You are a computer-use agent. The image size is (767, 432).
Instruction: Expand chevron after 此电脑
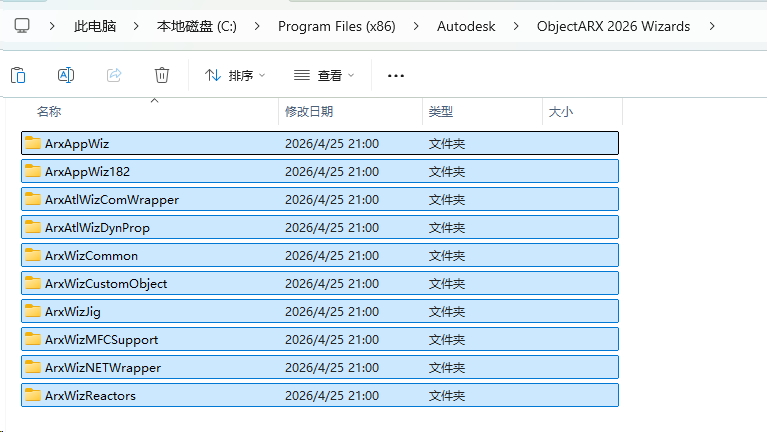[x=136, y=26]
